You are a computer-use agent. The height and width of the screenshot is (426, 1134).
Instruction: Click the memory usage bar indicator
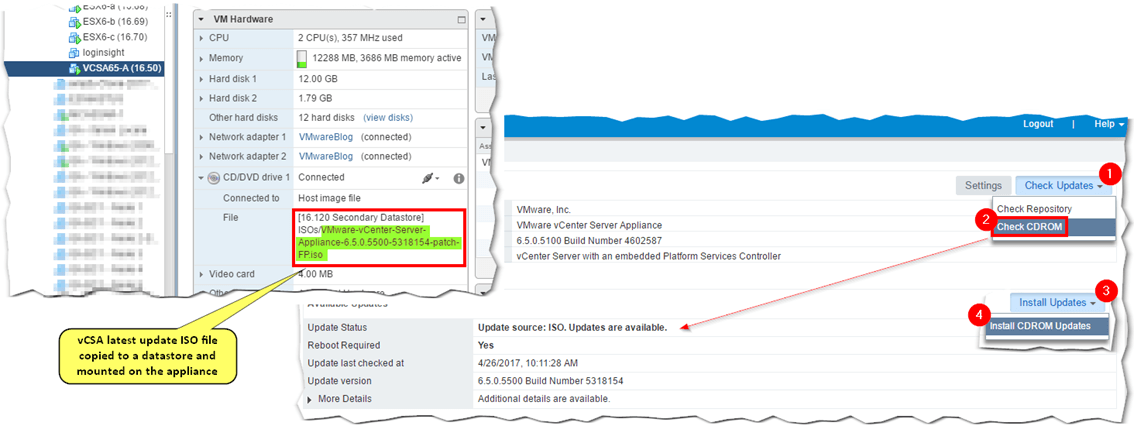click(x=302, y=58)
